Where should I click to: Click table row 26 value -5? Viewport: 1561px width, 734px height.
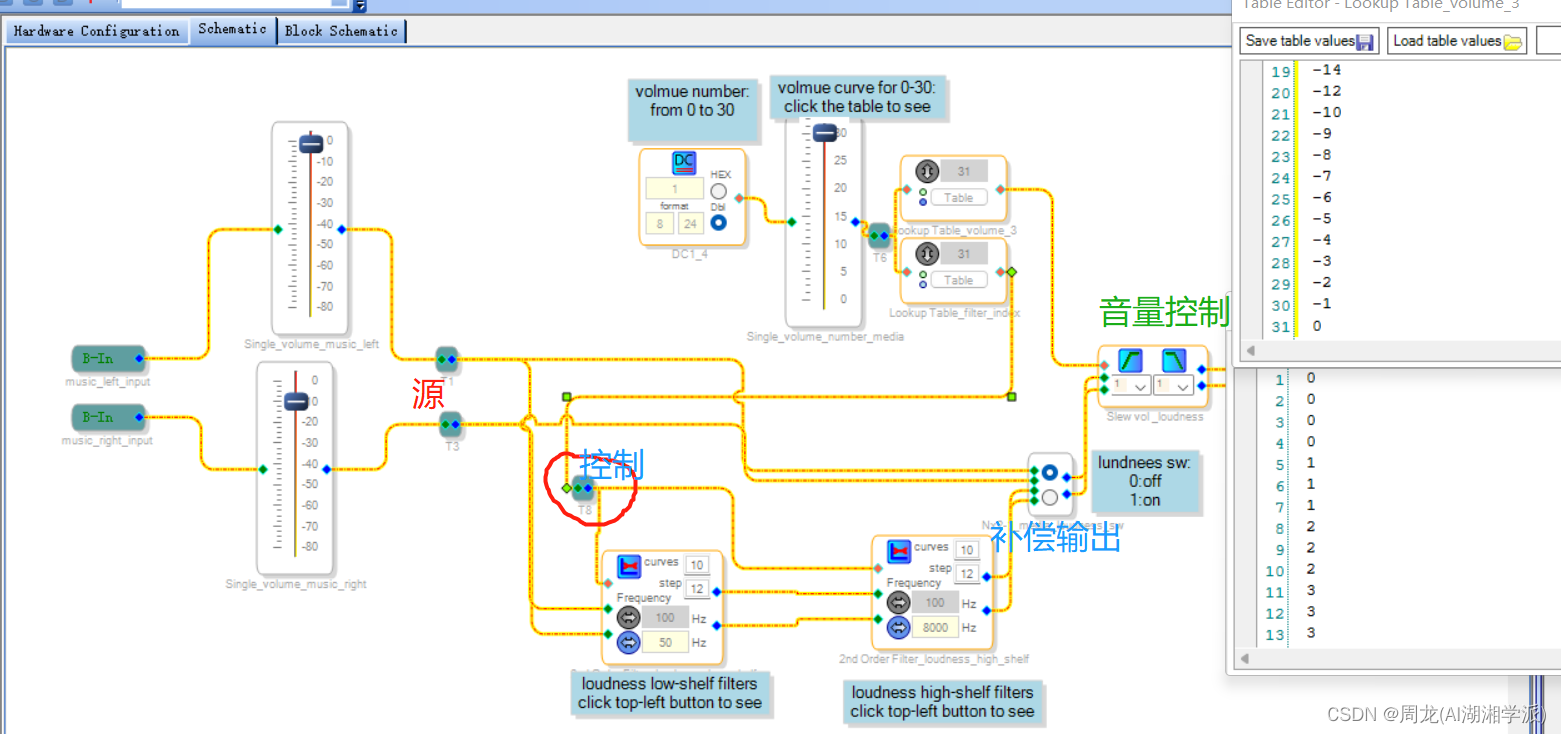pyautogui.click(x=1321, y=219)
